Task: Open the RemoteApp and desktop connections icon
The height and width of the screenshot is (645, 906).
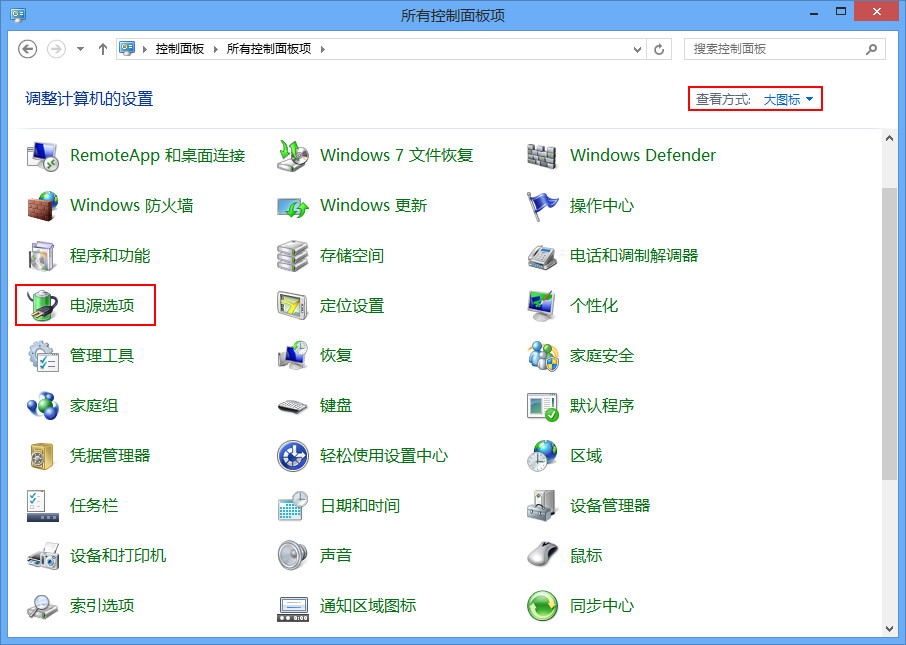Action: pyautogui.click(x=43, y=155)
